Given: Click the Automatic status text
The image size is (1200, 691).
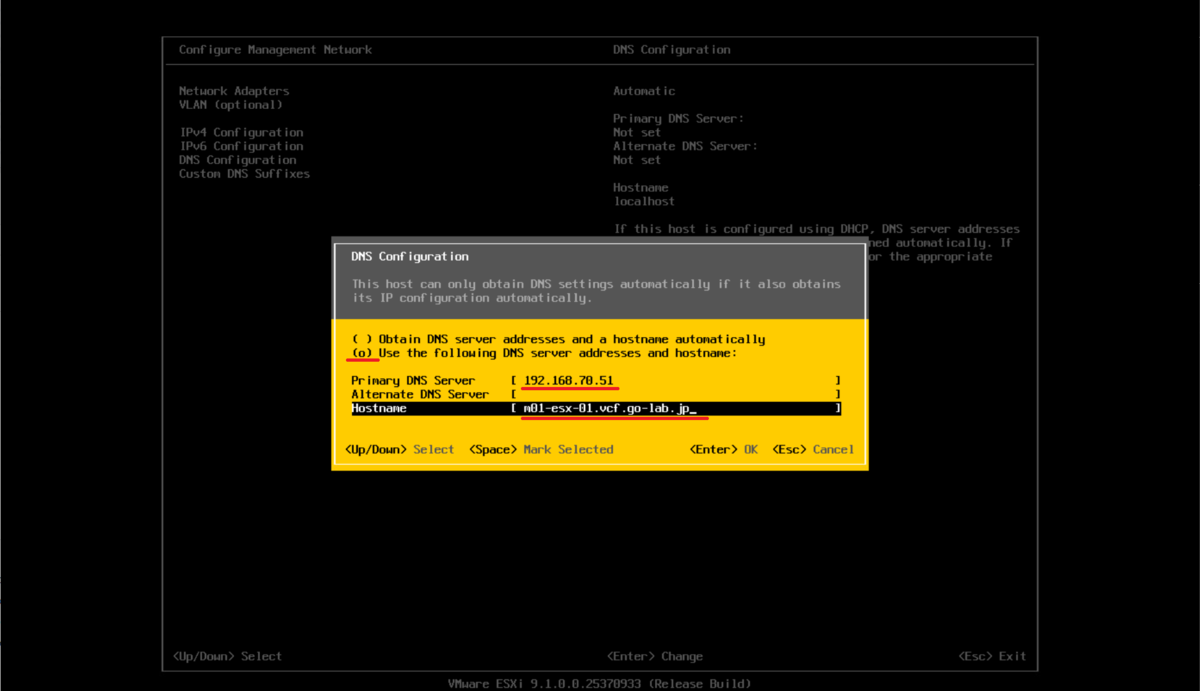Looking at the screenshot, I should (x=644, y=91).
